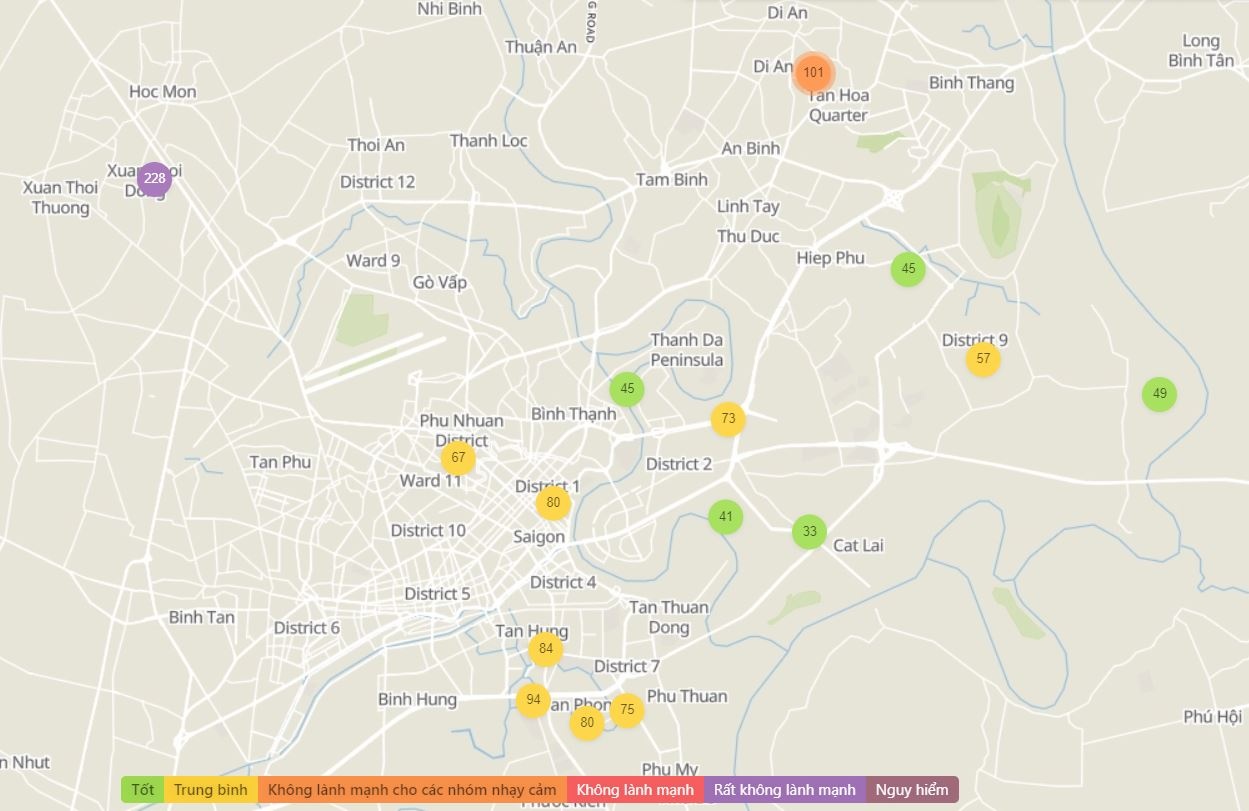Click the yellow 73 AQI marker
This screenshot has height=811, width=1249.
tap(728, 419)
